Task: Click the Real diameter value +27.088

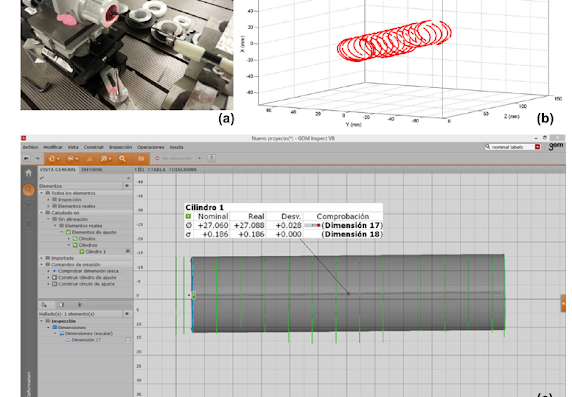Action: (x=249, y=225)
